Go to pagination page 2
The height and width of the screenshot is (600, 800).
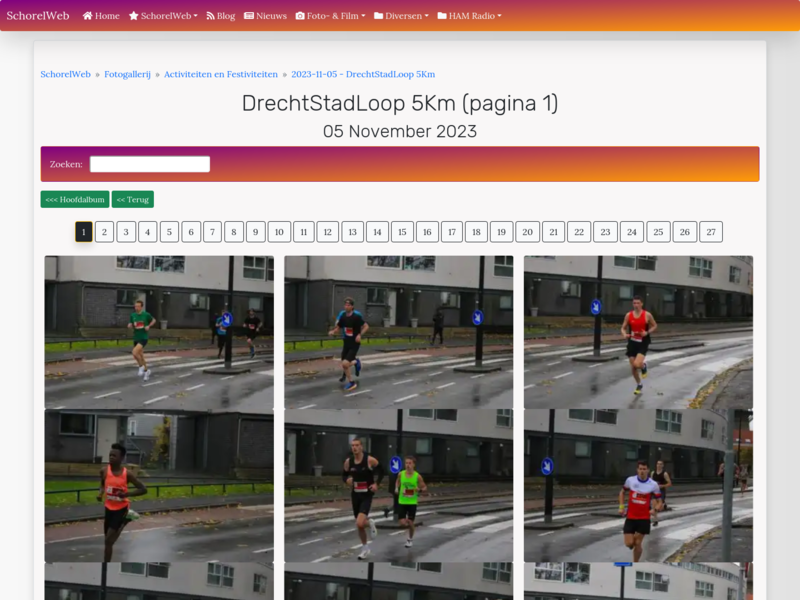point(104,232)
